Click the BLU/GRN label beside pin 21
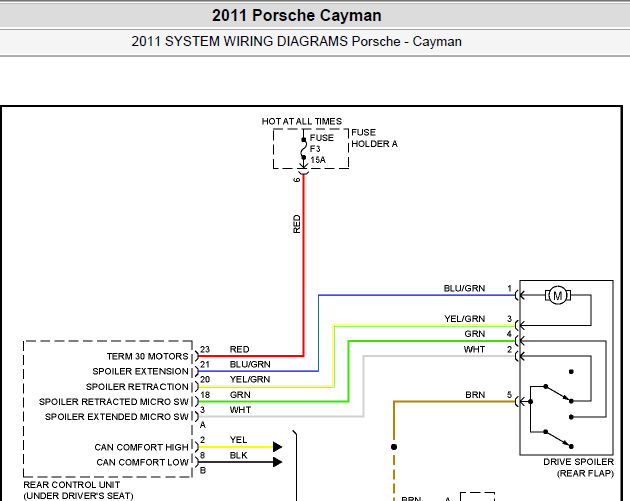This screenshot has width=630, height=501. [250, 364]
